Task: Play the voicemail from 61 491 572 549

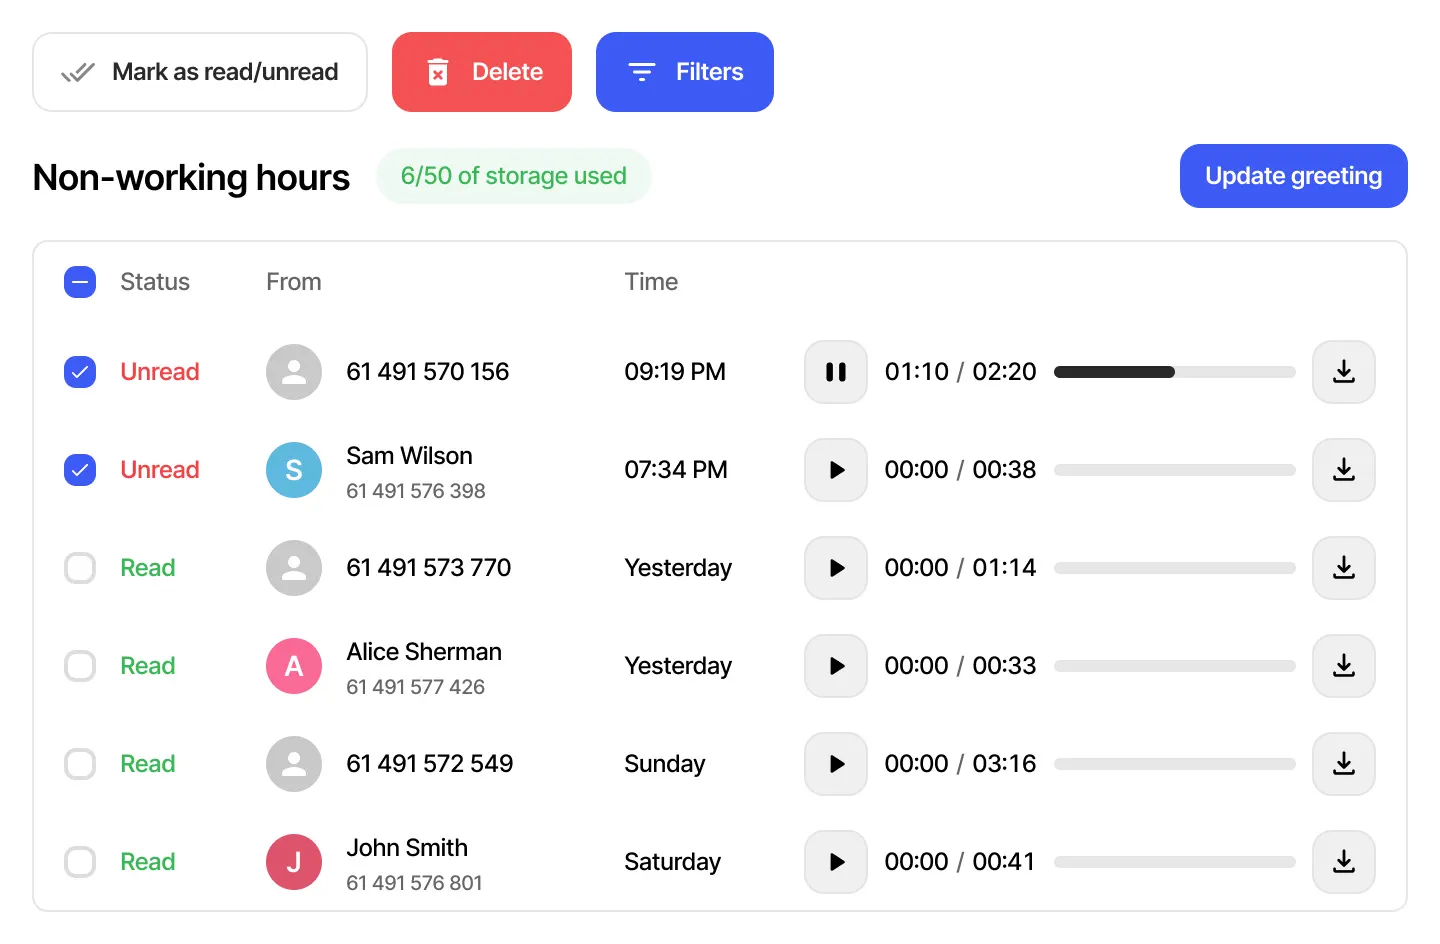Action: [836, 764]
